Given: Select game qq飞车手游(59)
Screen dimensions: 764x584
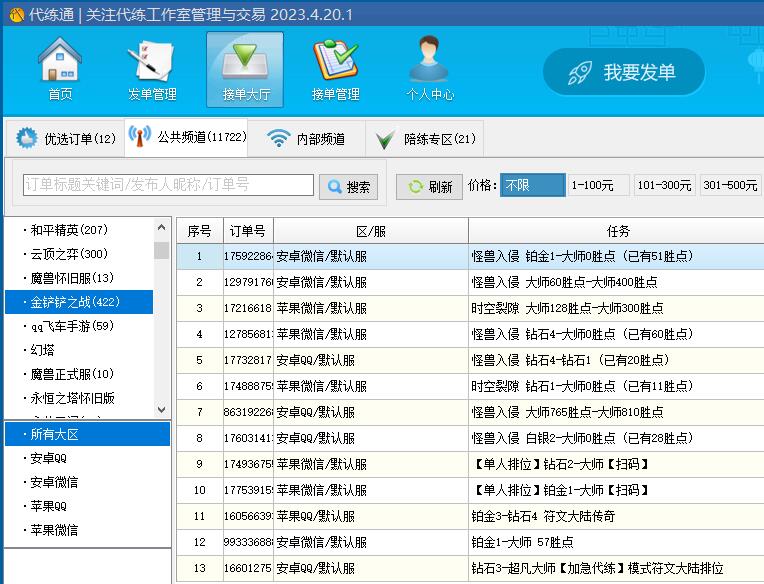Looking at the screenshot, I should (x=79, y=326).
